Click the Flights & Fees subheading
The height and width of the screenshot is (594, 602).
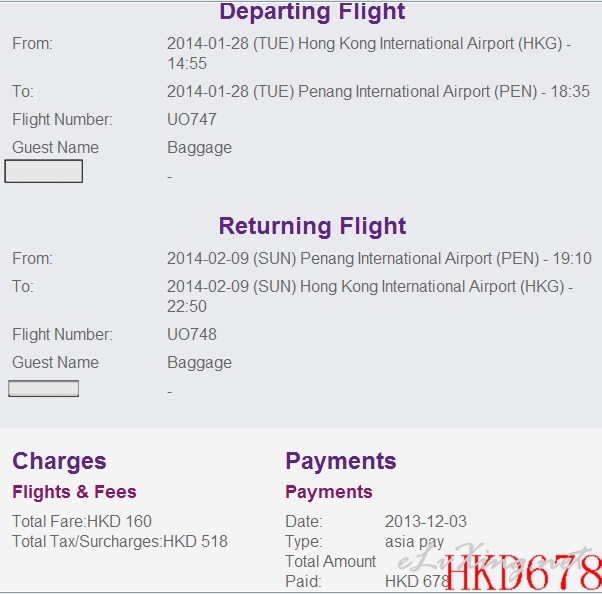pos(74,492)
